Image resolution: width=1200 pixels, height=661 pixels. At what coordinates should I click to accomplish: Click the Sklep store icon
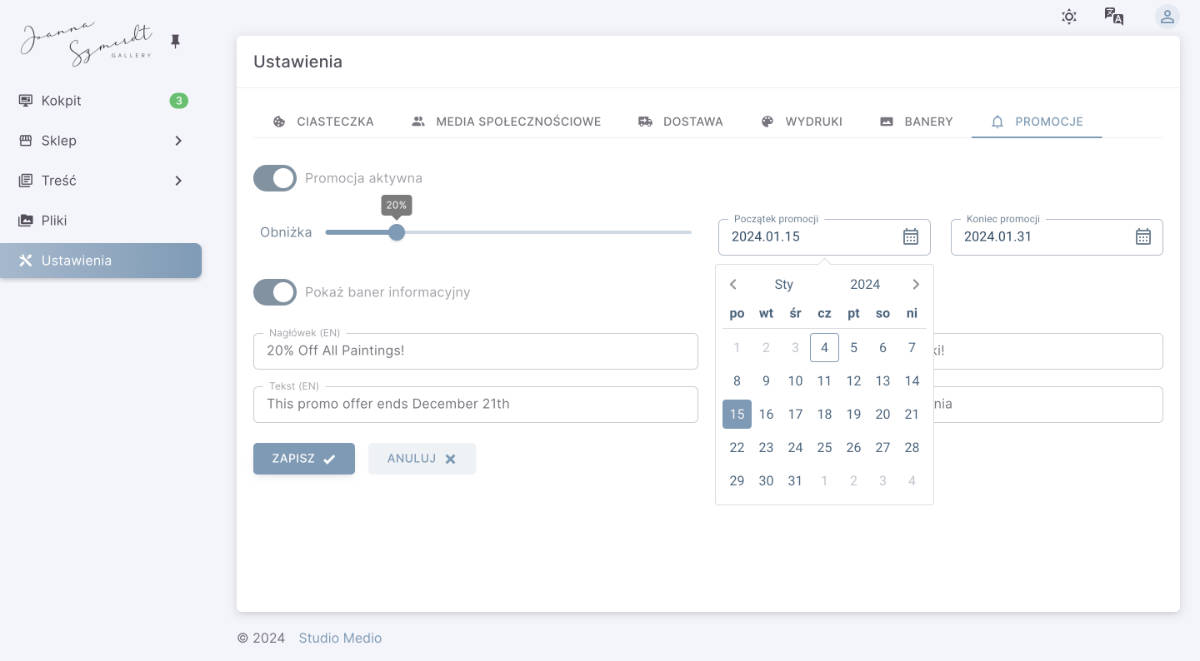tap(26, 140)
